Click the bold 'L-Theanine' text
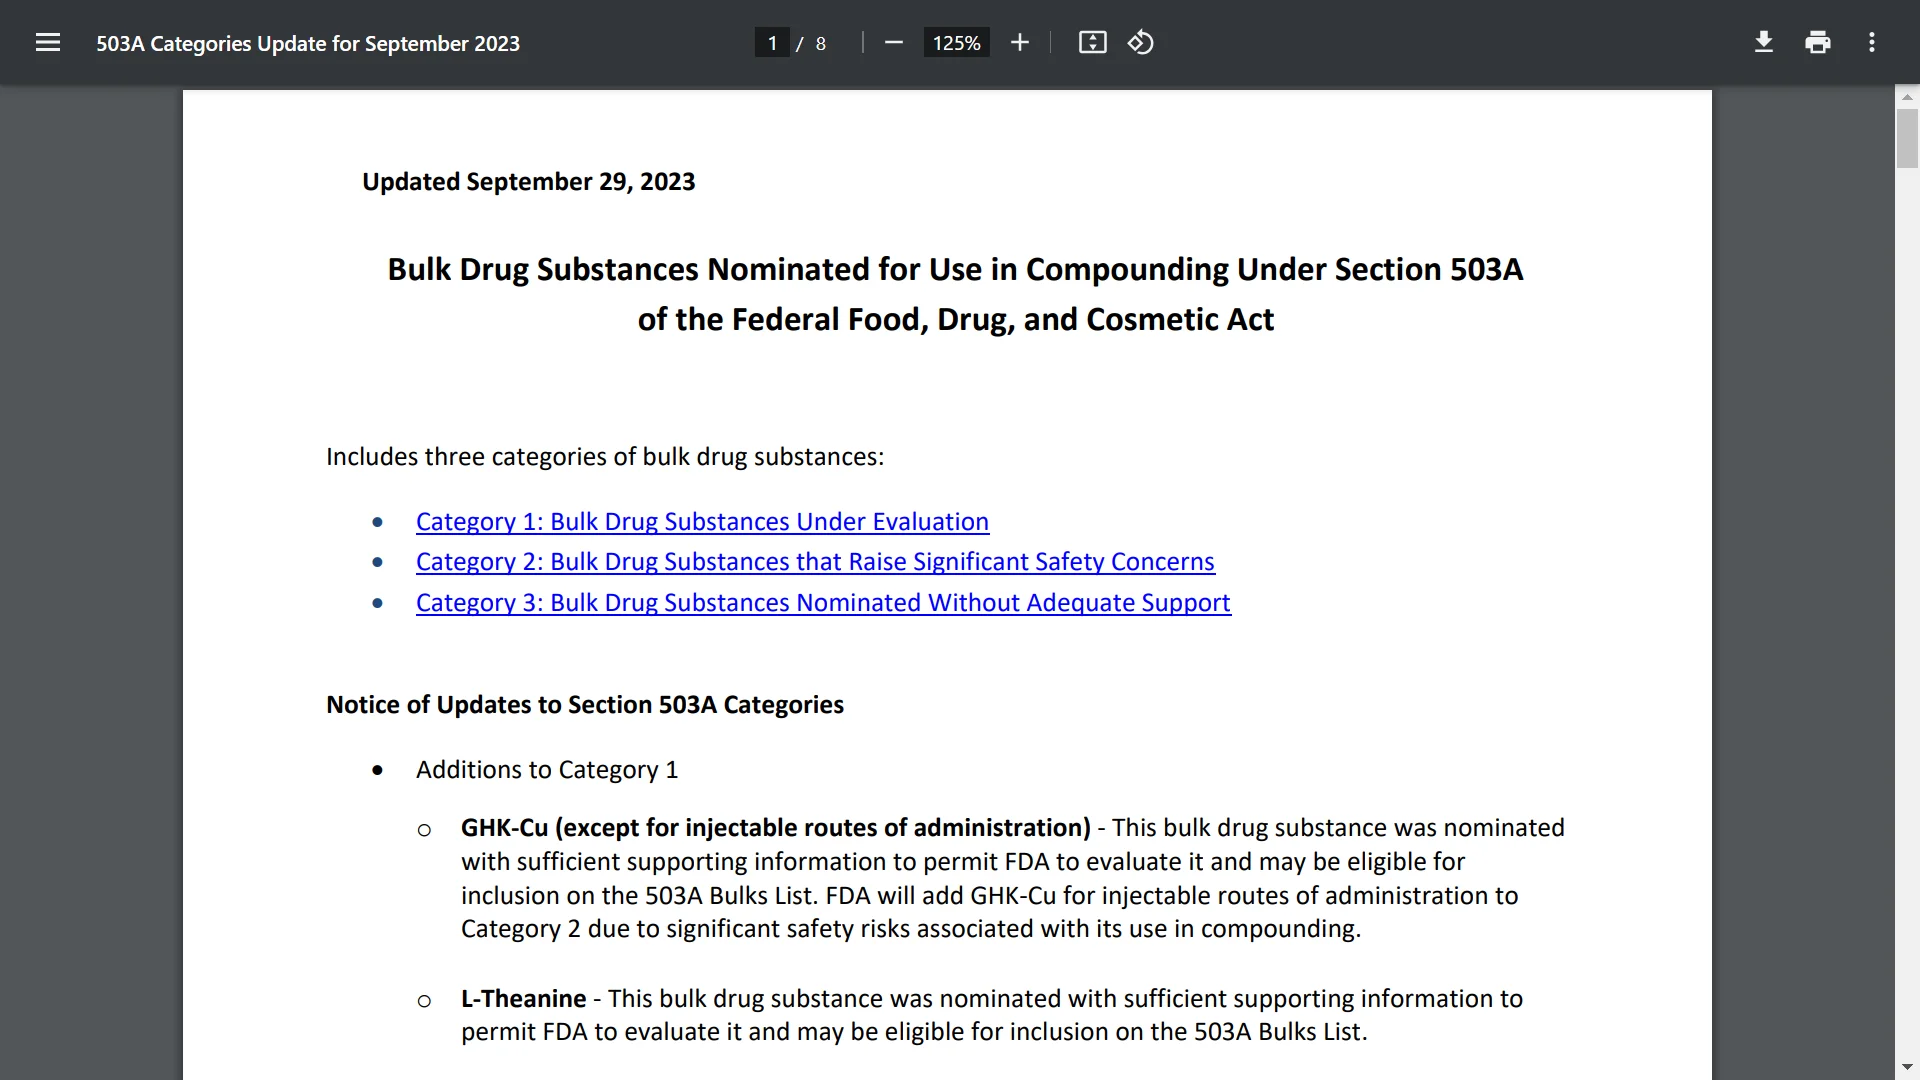1920x1080 pixels. (523, 999)
